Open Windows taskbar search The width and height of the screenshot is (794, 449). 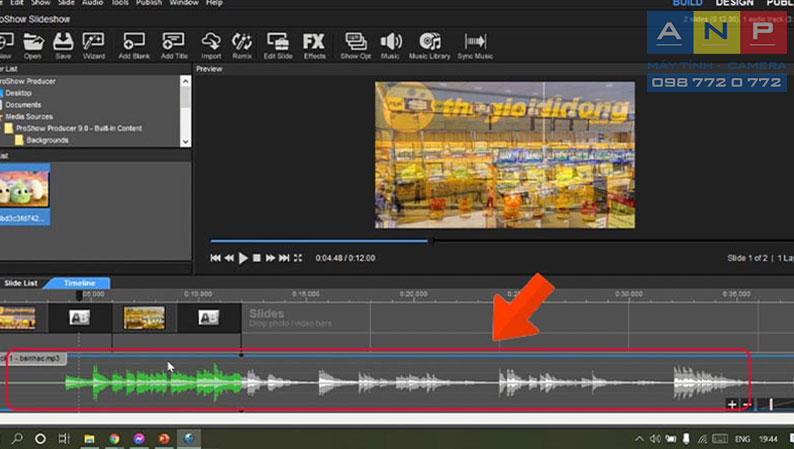coord(17,438)
